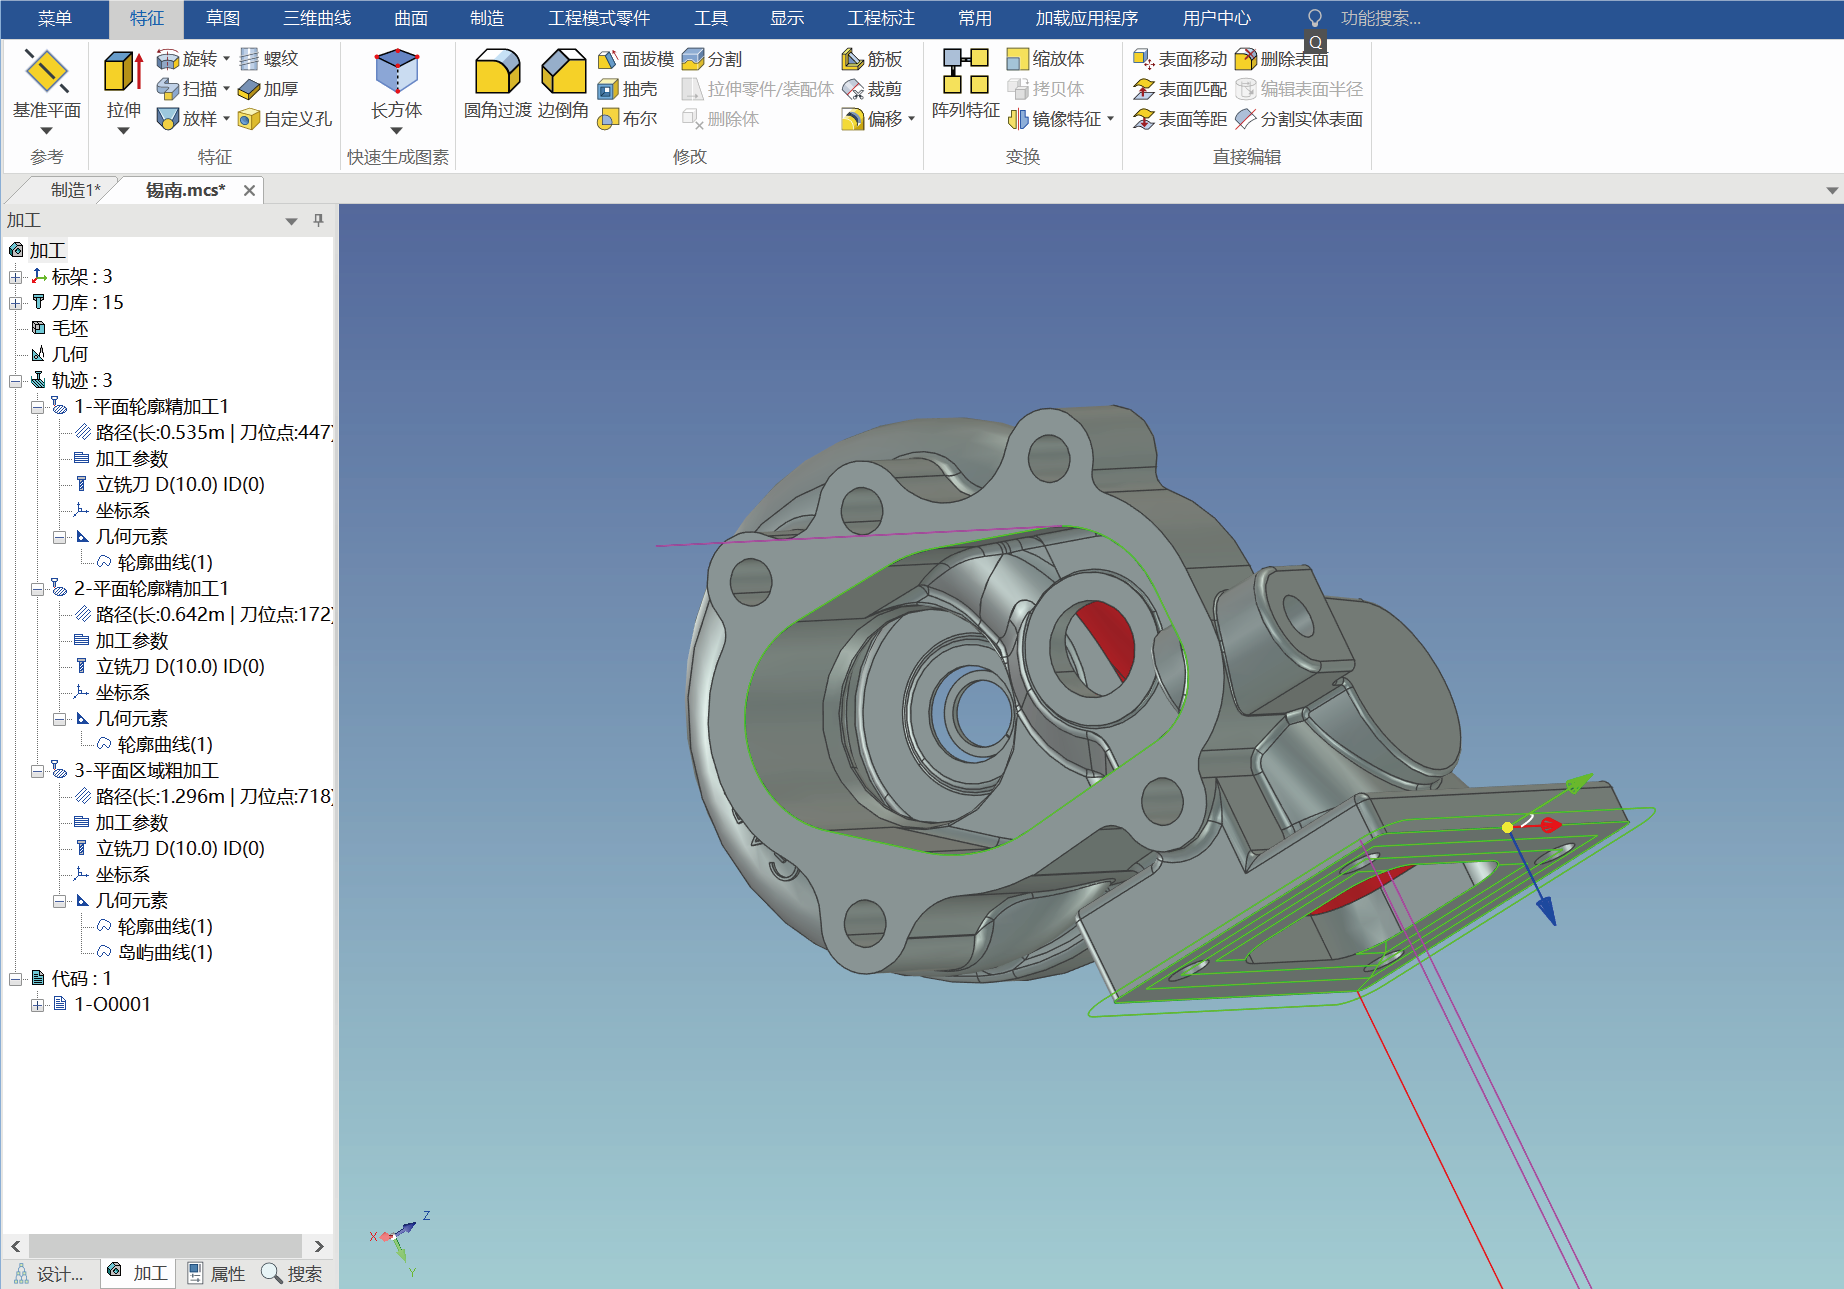Click the 阵列特征 pattern feature icon
1844x1289 pixels.
pos(965,73)
